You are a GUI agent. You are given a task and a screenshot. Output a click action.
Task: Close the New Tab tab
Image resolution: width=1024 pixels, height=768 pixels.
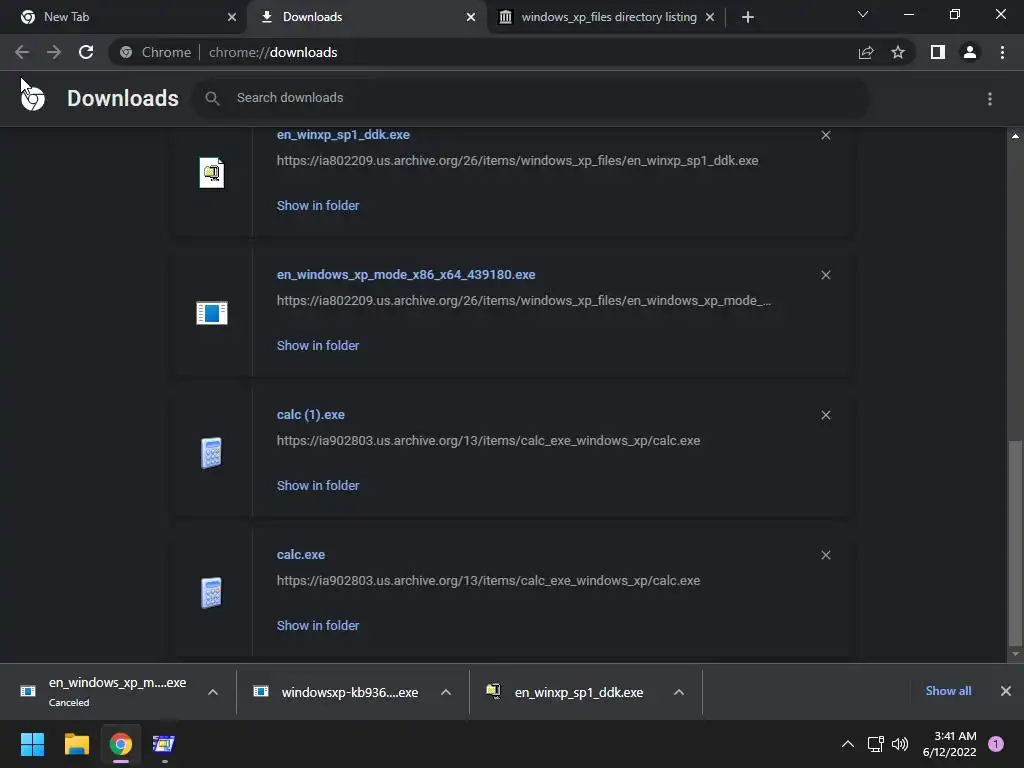232,17
